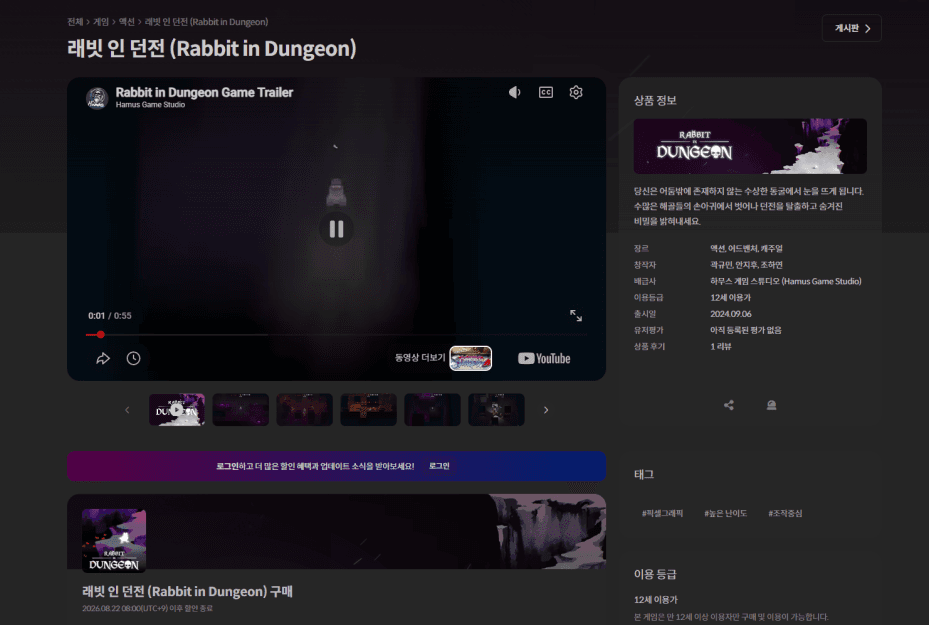Image resolution: width=929 pixels, height=625 pixels.
Task: Select the fifth screenshot thumbnail
Action: point(433,409)
